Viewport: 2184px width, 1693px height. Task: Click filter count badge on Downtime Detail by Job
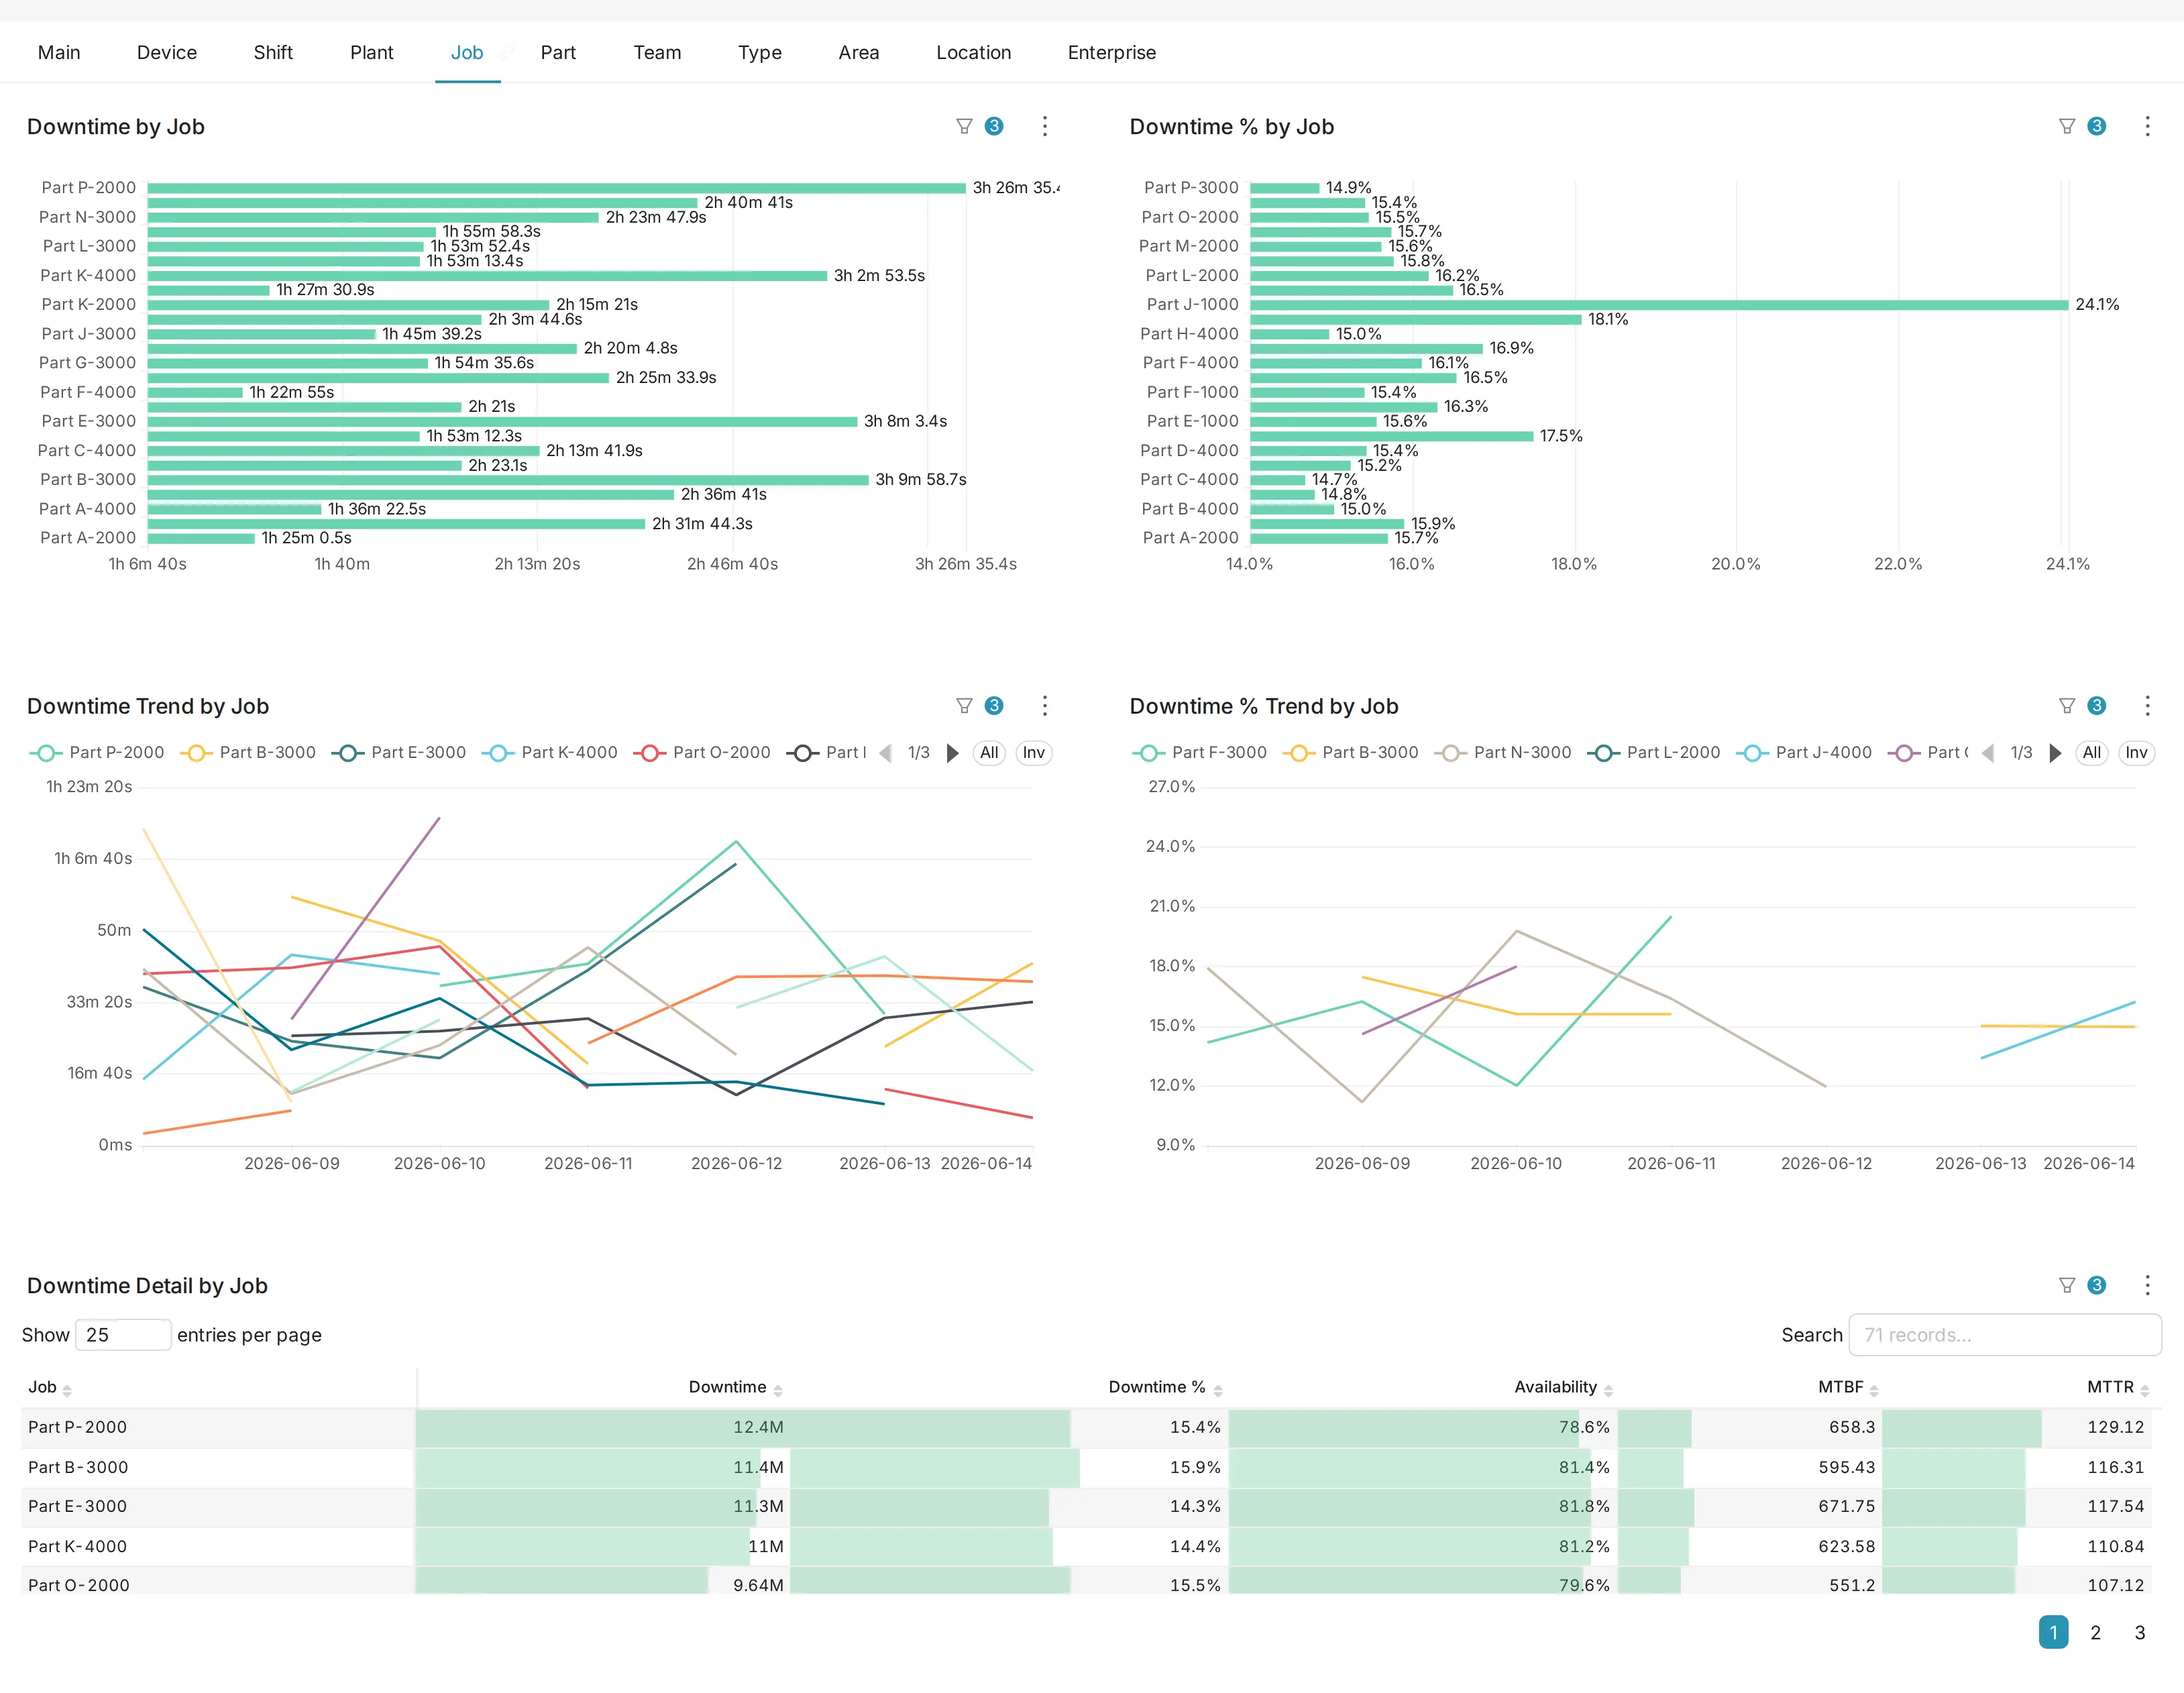(2097, 1285)
